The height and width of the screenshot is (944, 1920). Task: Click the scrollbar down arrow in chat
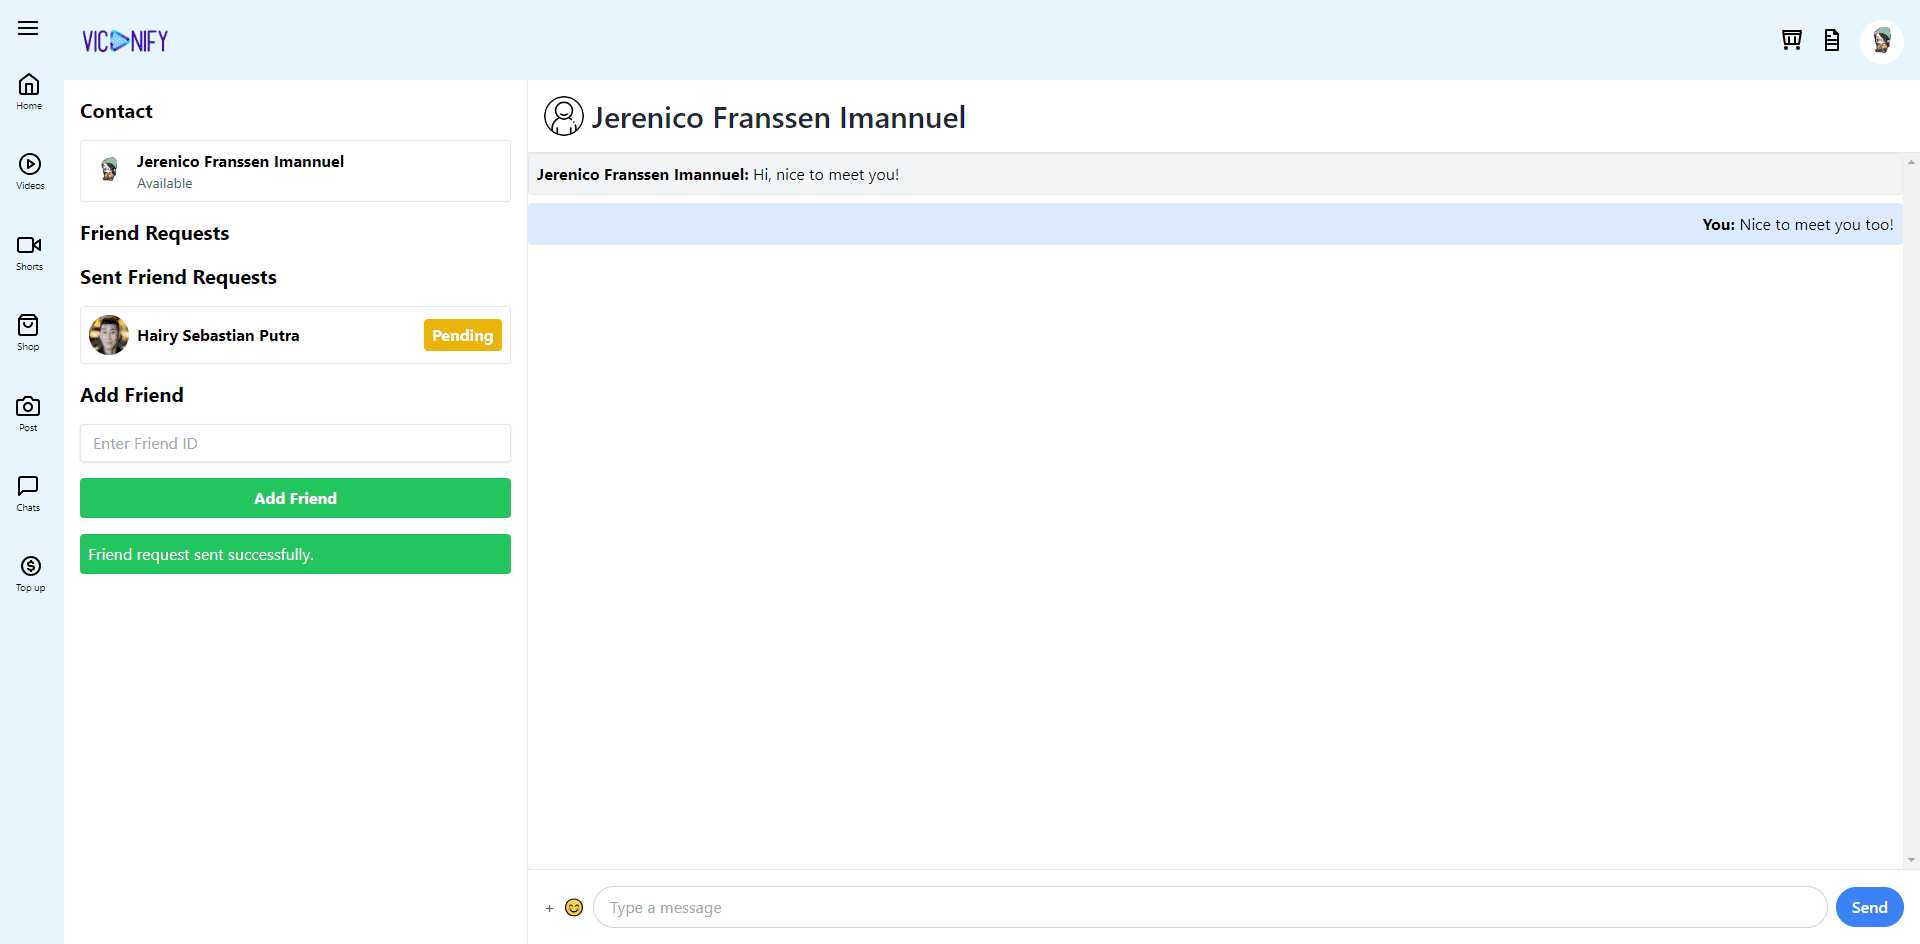1911,860
